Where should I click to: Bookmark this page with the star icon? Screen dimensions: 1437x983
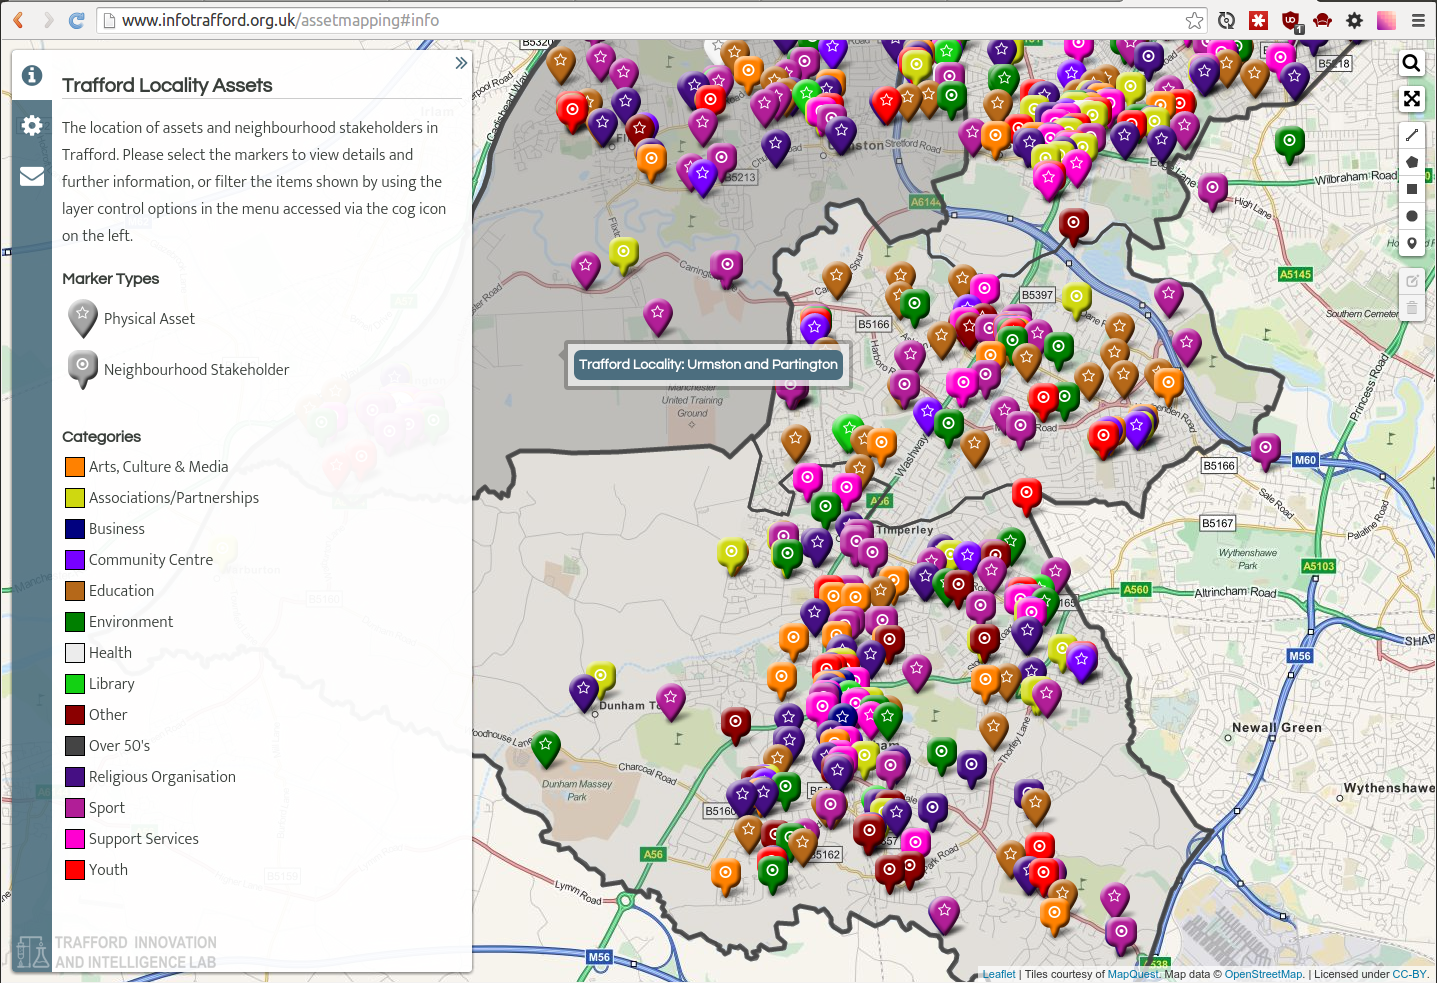click(1194, 20)
